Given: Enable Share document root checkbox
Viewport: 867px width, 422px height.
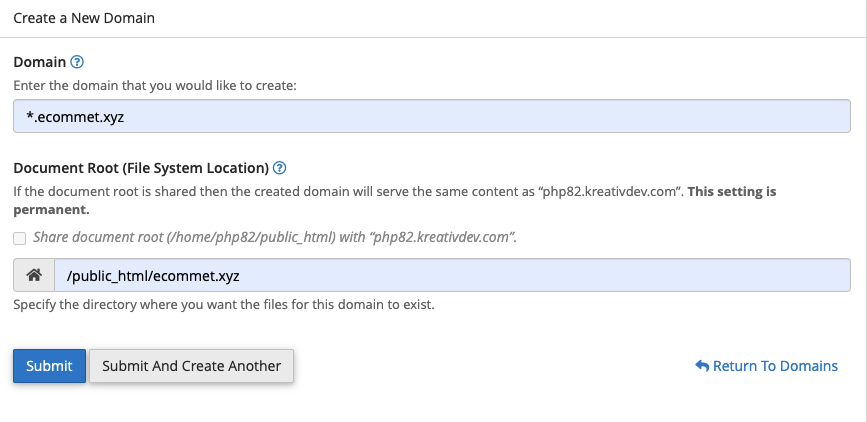Looking at the screenshot, I should 20,238.
